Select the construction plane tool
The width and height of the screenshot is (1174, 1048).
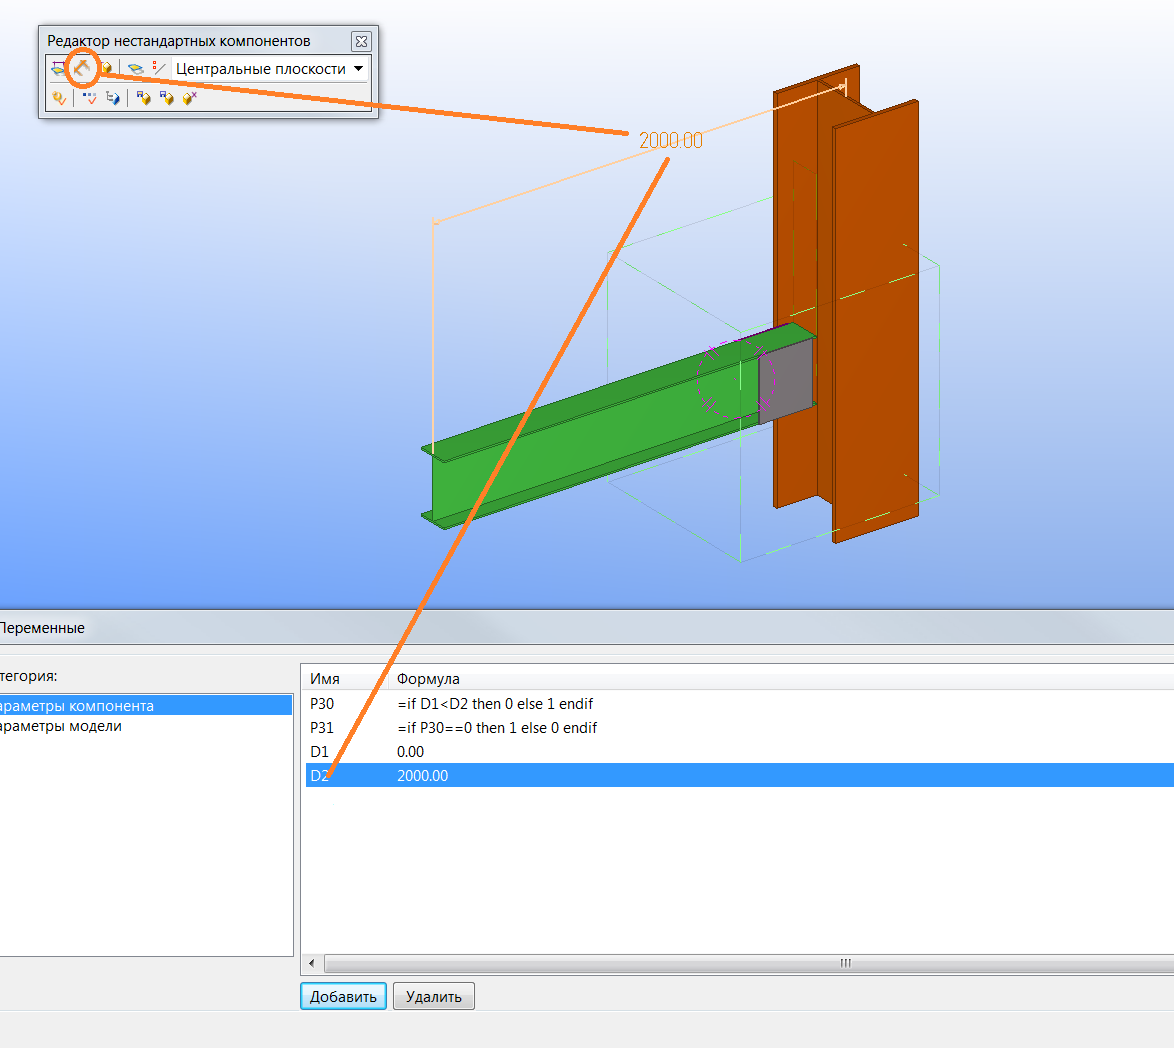click(x=135, y=69)
